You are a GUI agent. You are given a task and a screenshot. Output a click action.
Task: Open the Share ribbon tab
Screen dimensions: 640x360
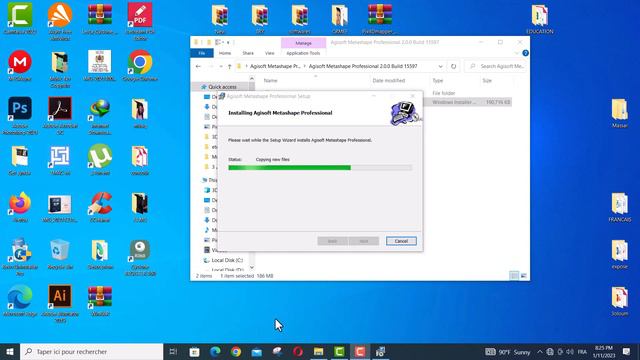tap(248, 53)
